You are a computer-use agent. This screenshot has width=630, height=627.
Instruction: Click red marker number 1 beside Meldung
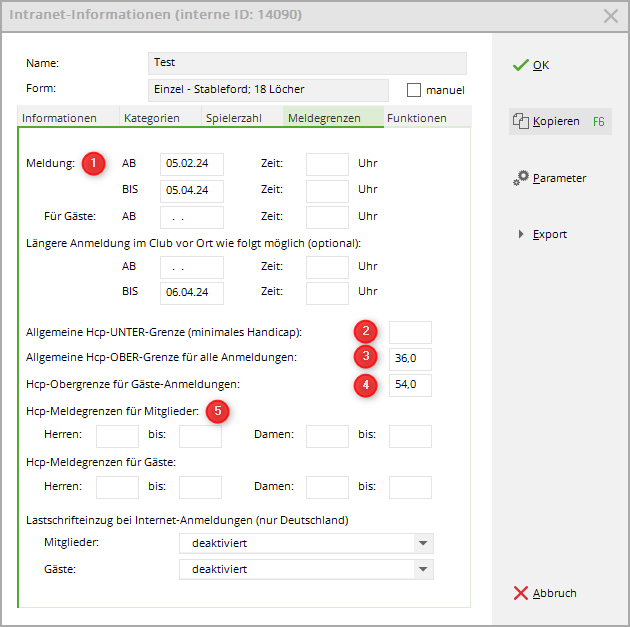[94, 164]
